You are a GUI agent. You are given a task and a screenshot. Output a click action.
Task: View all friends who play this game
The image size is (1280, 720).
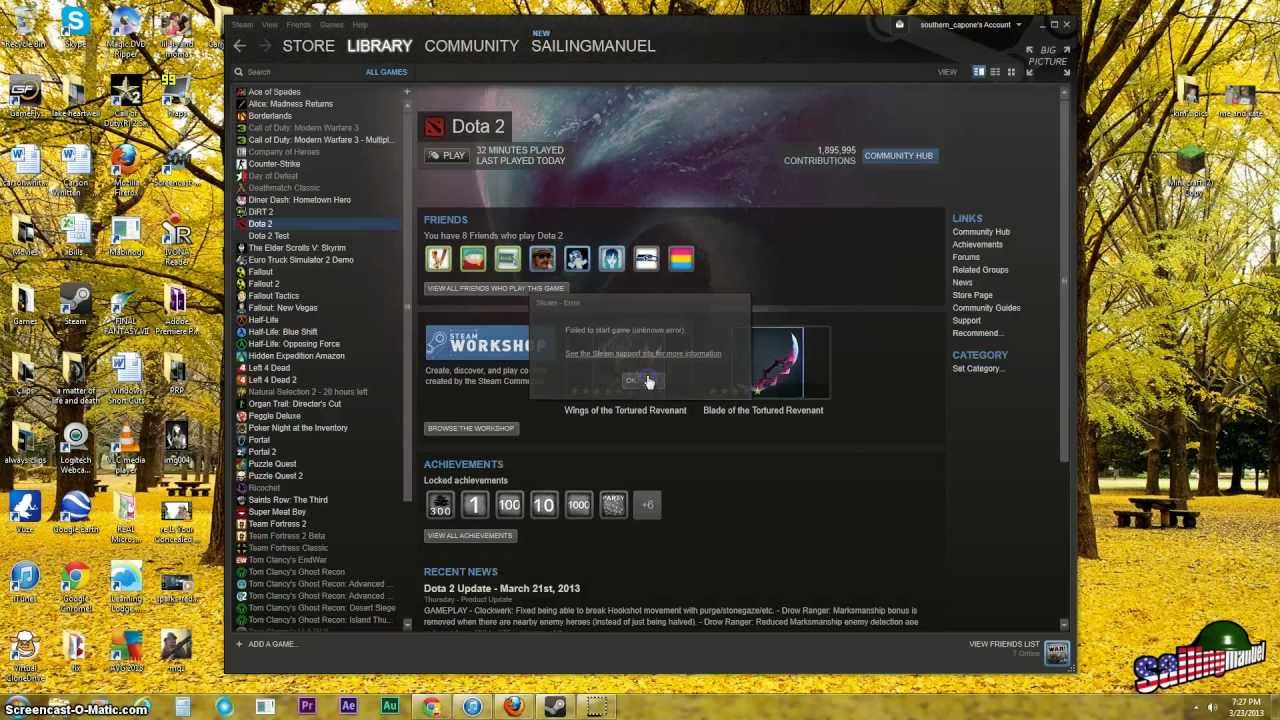pos(496,288)
